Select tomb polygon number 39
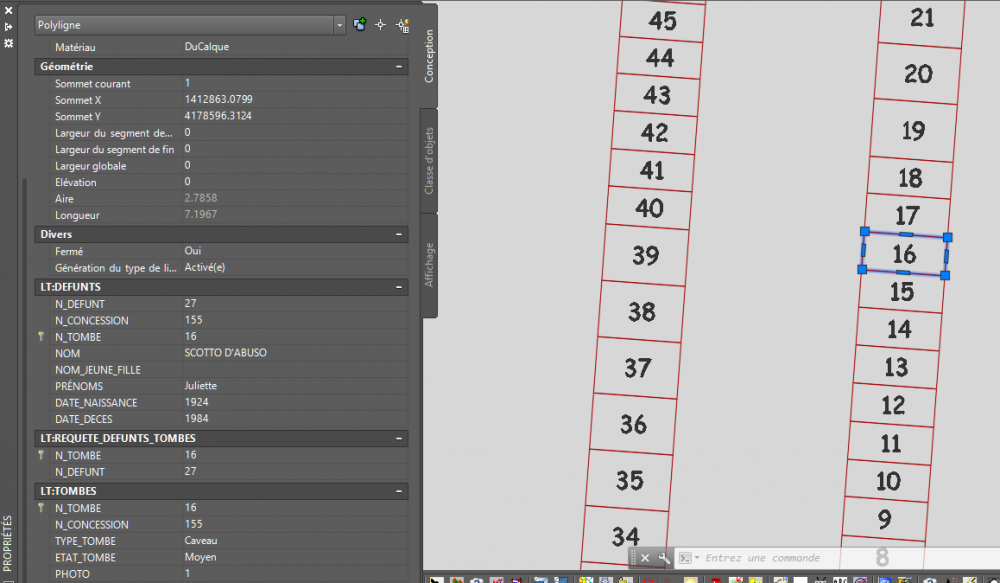The image size is (1000, 583). [x=645, y=255]
